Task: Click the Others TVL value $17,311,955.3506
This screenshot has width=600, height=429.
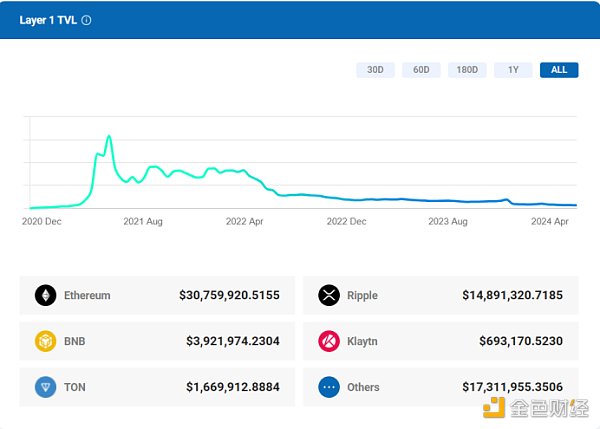Action: coord(513,387)
